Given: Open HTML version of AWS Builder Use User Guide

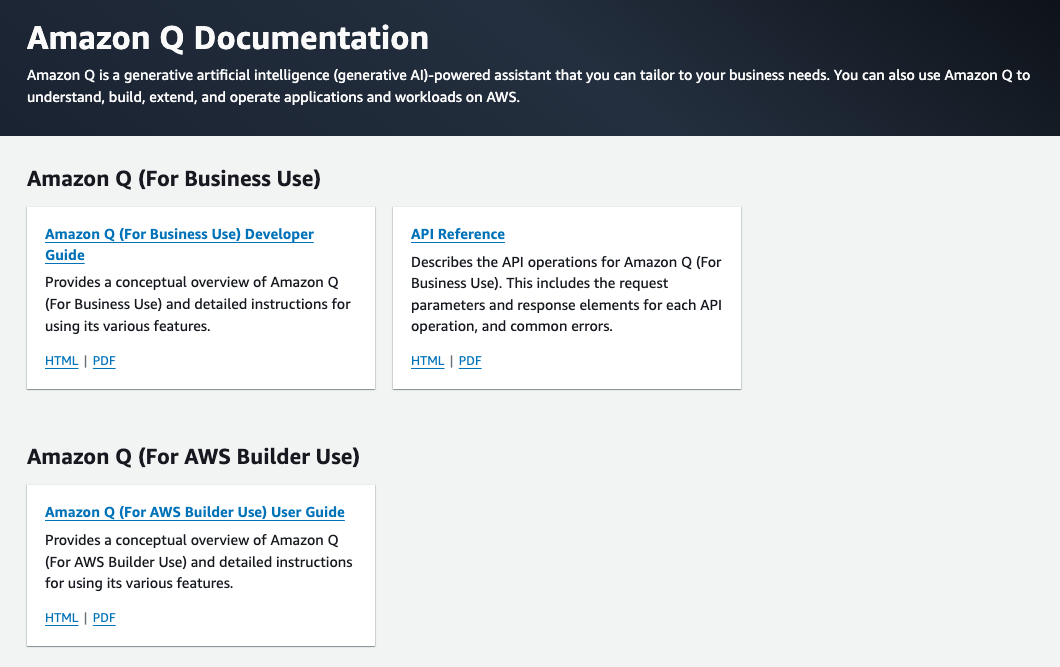Looking at the screenshot, I should [62, 618].
